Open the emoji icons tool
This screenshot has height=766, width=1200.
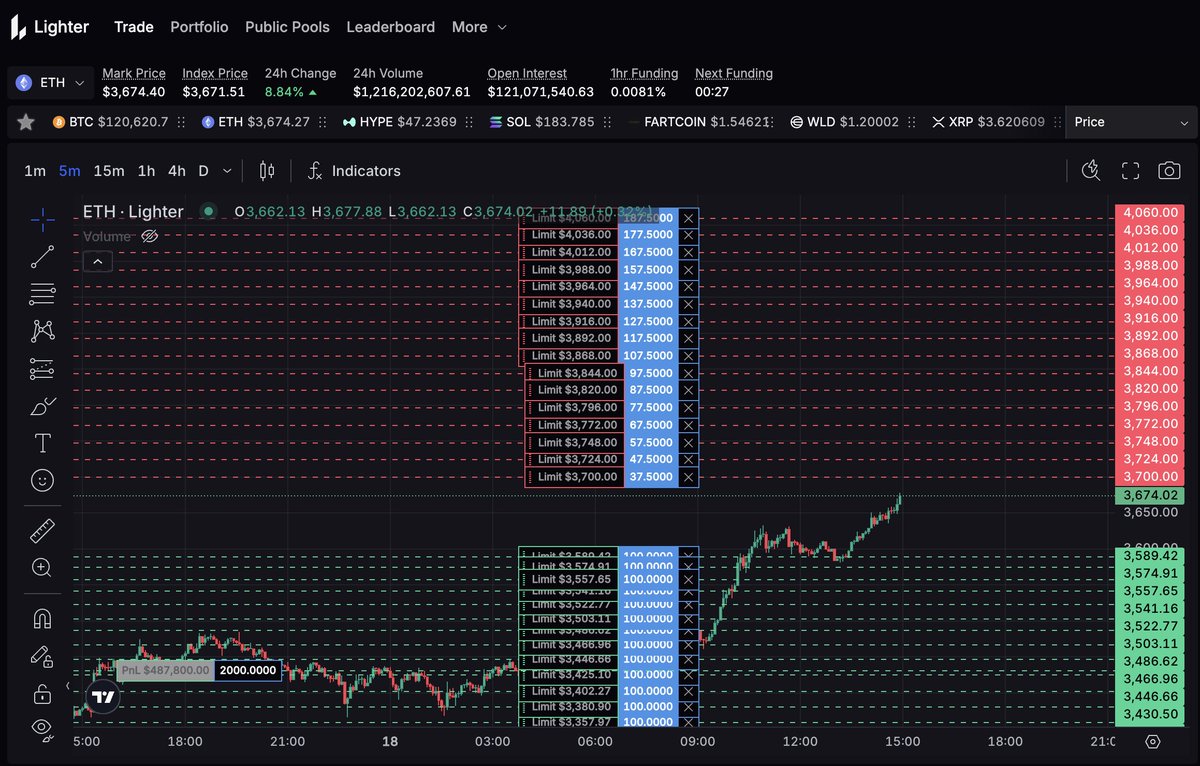[42, 481]
